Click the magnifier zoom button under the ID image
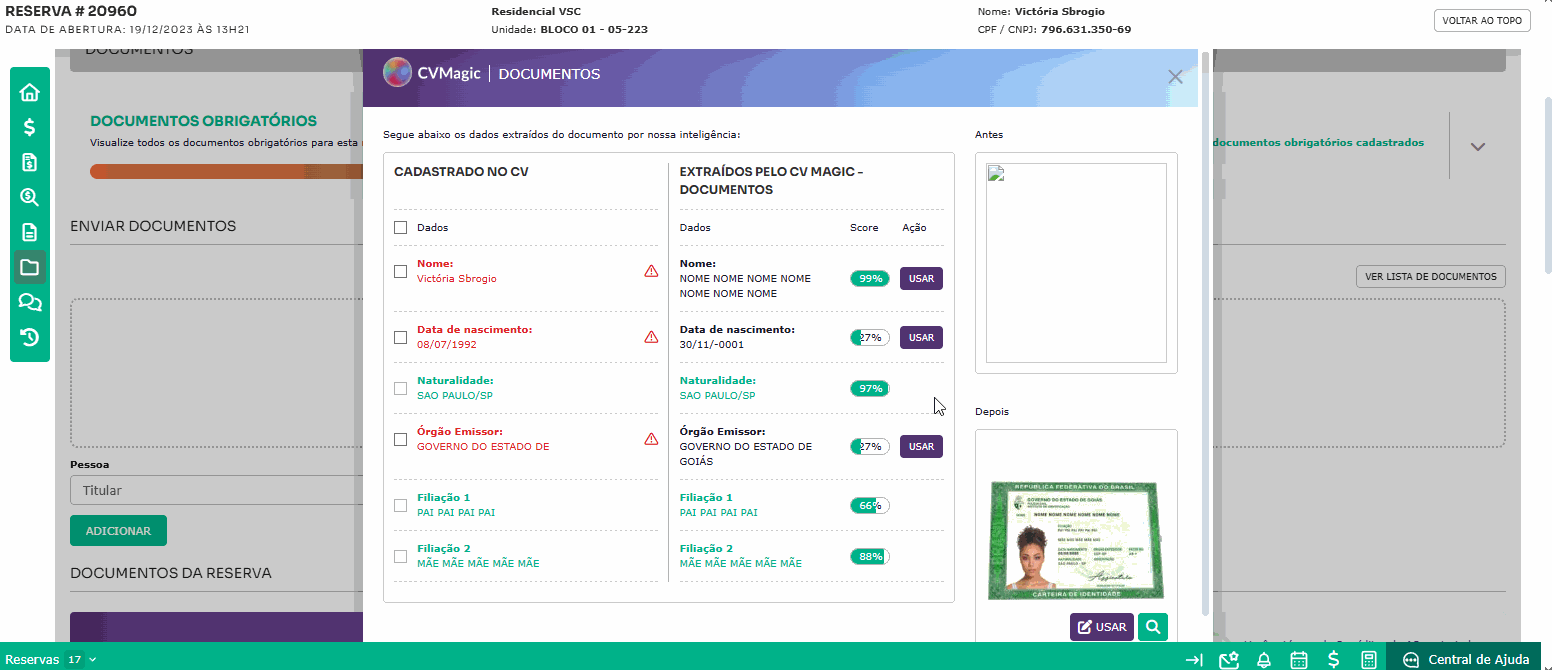1552x670 pixels. click(1153, 627)
